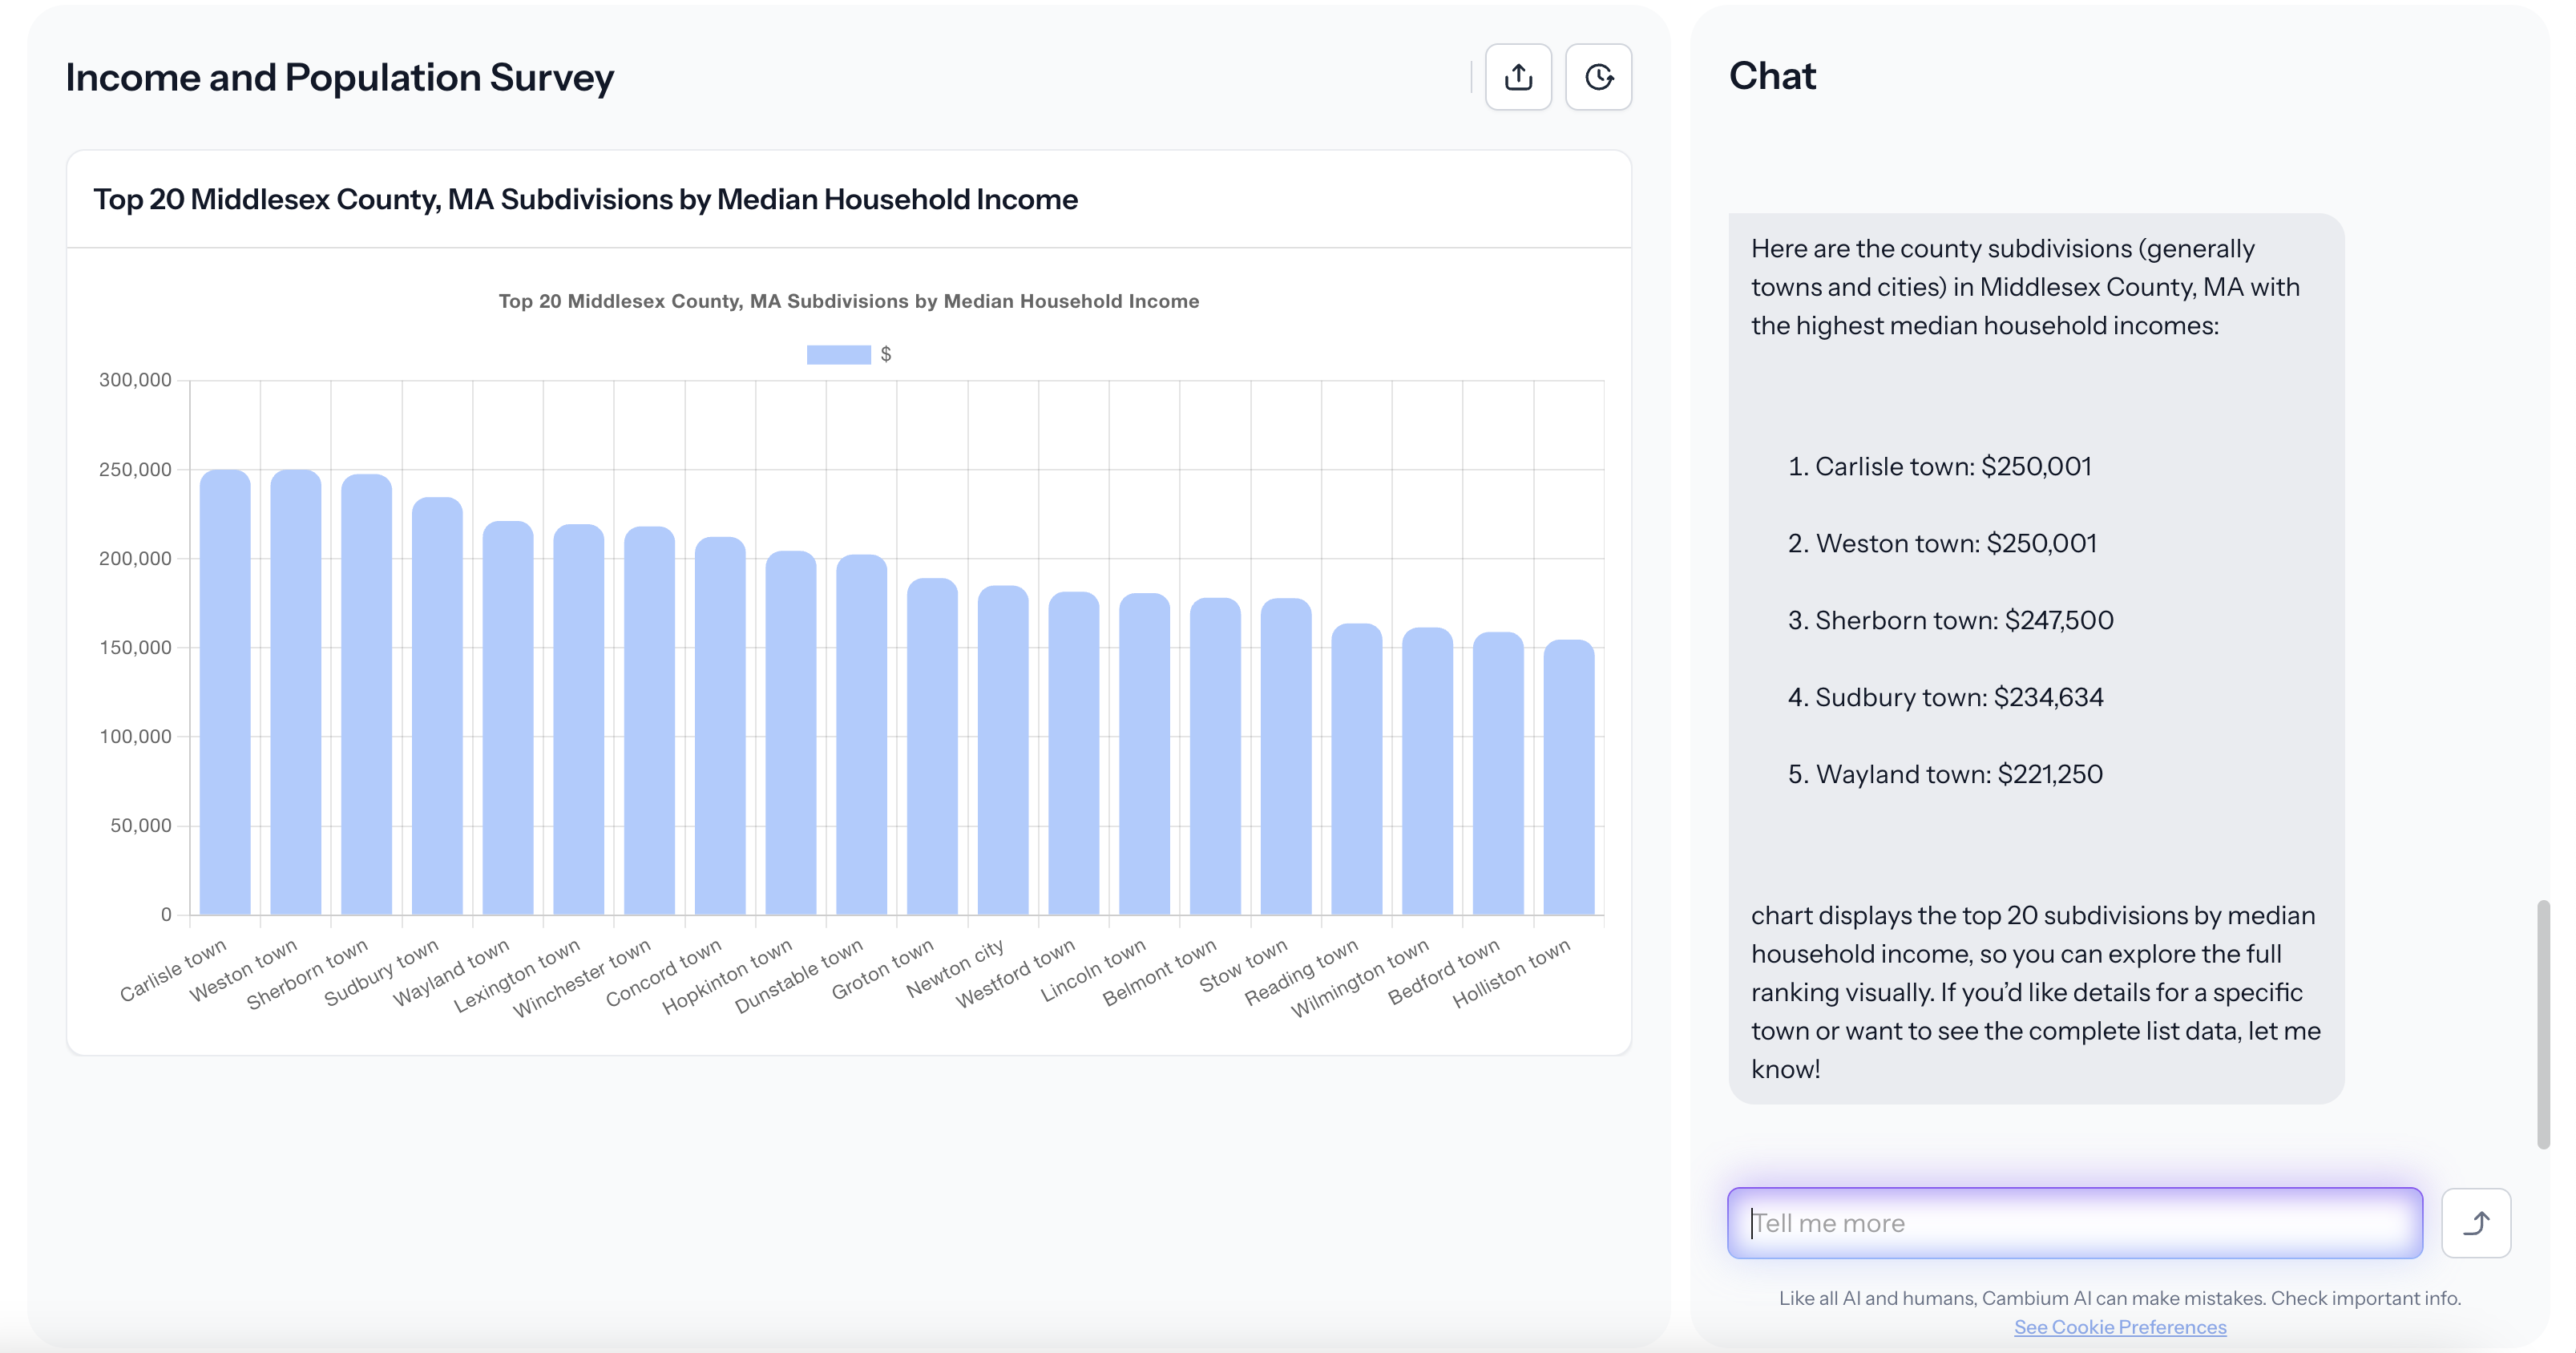Click the Westford town bar
This screenshot has height=1353, width=2576.
1074,753
